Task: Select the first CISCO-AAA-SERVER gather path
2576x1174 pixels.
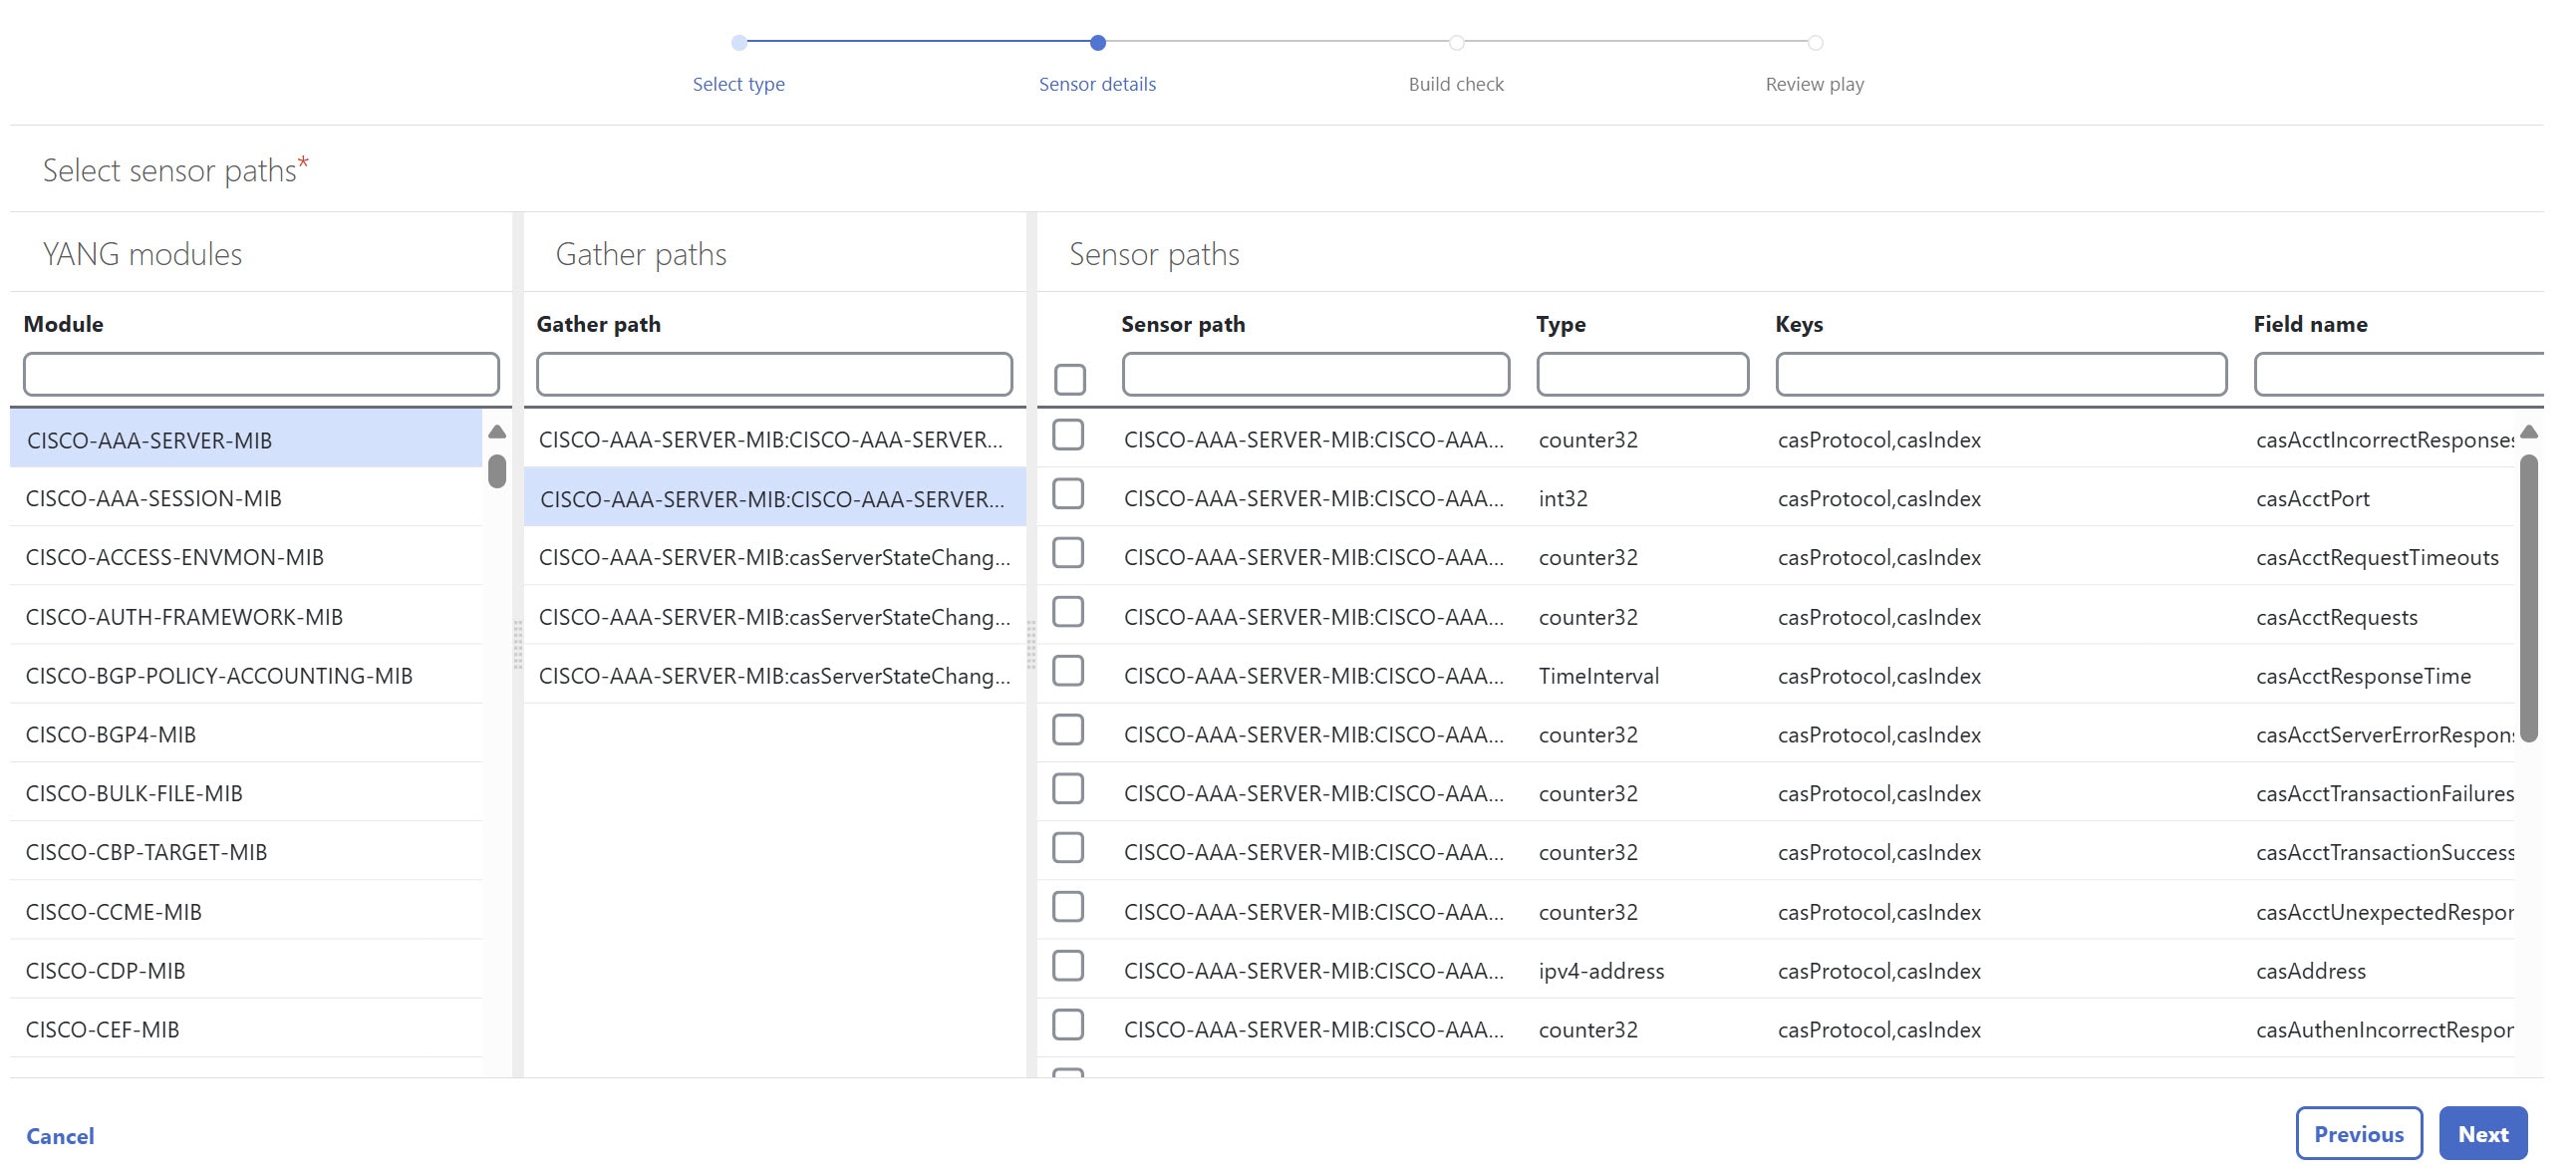Action: (x=774, y=440)
